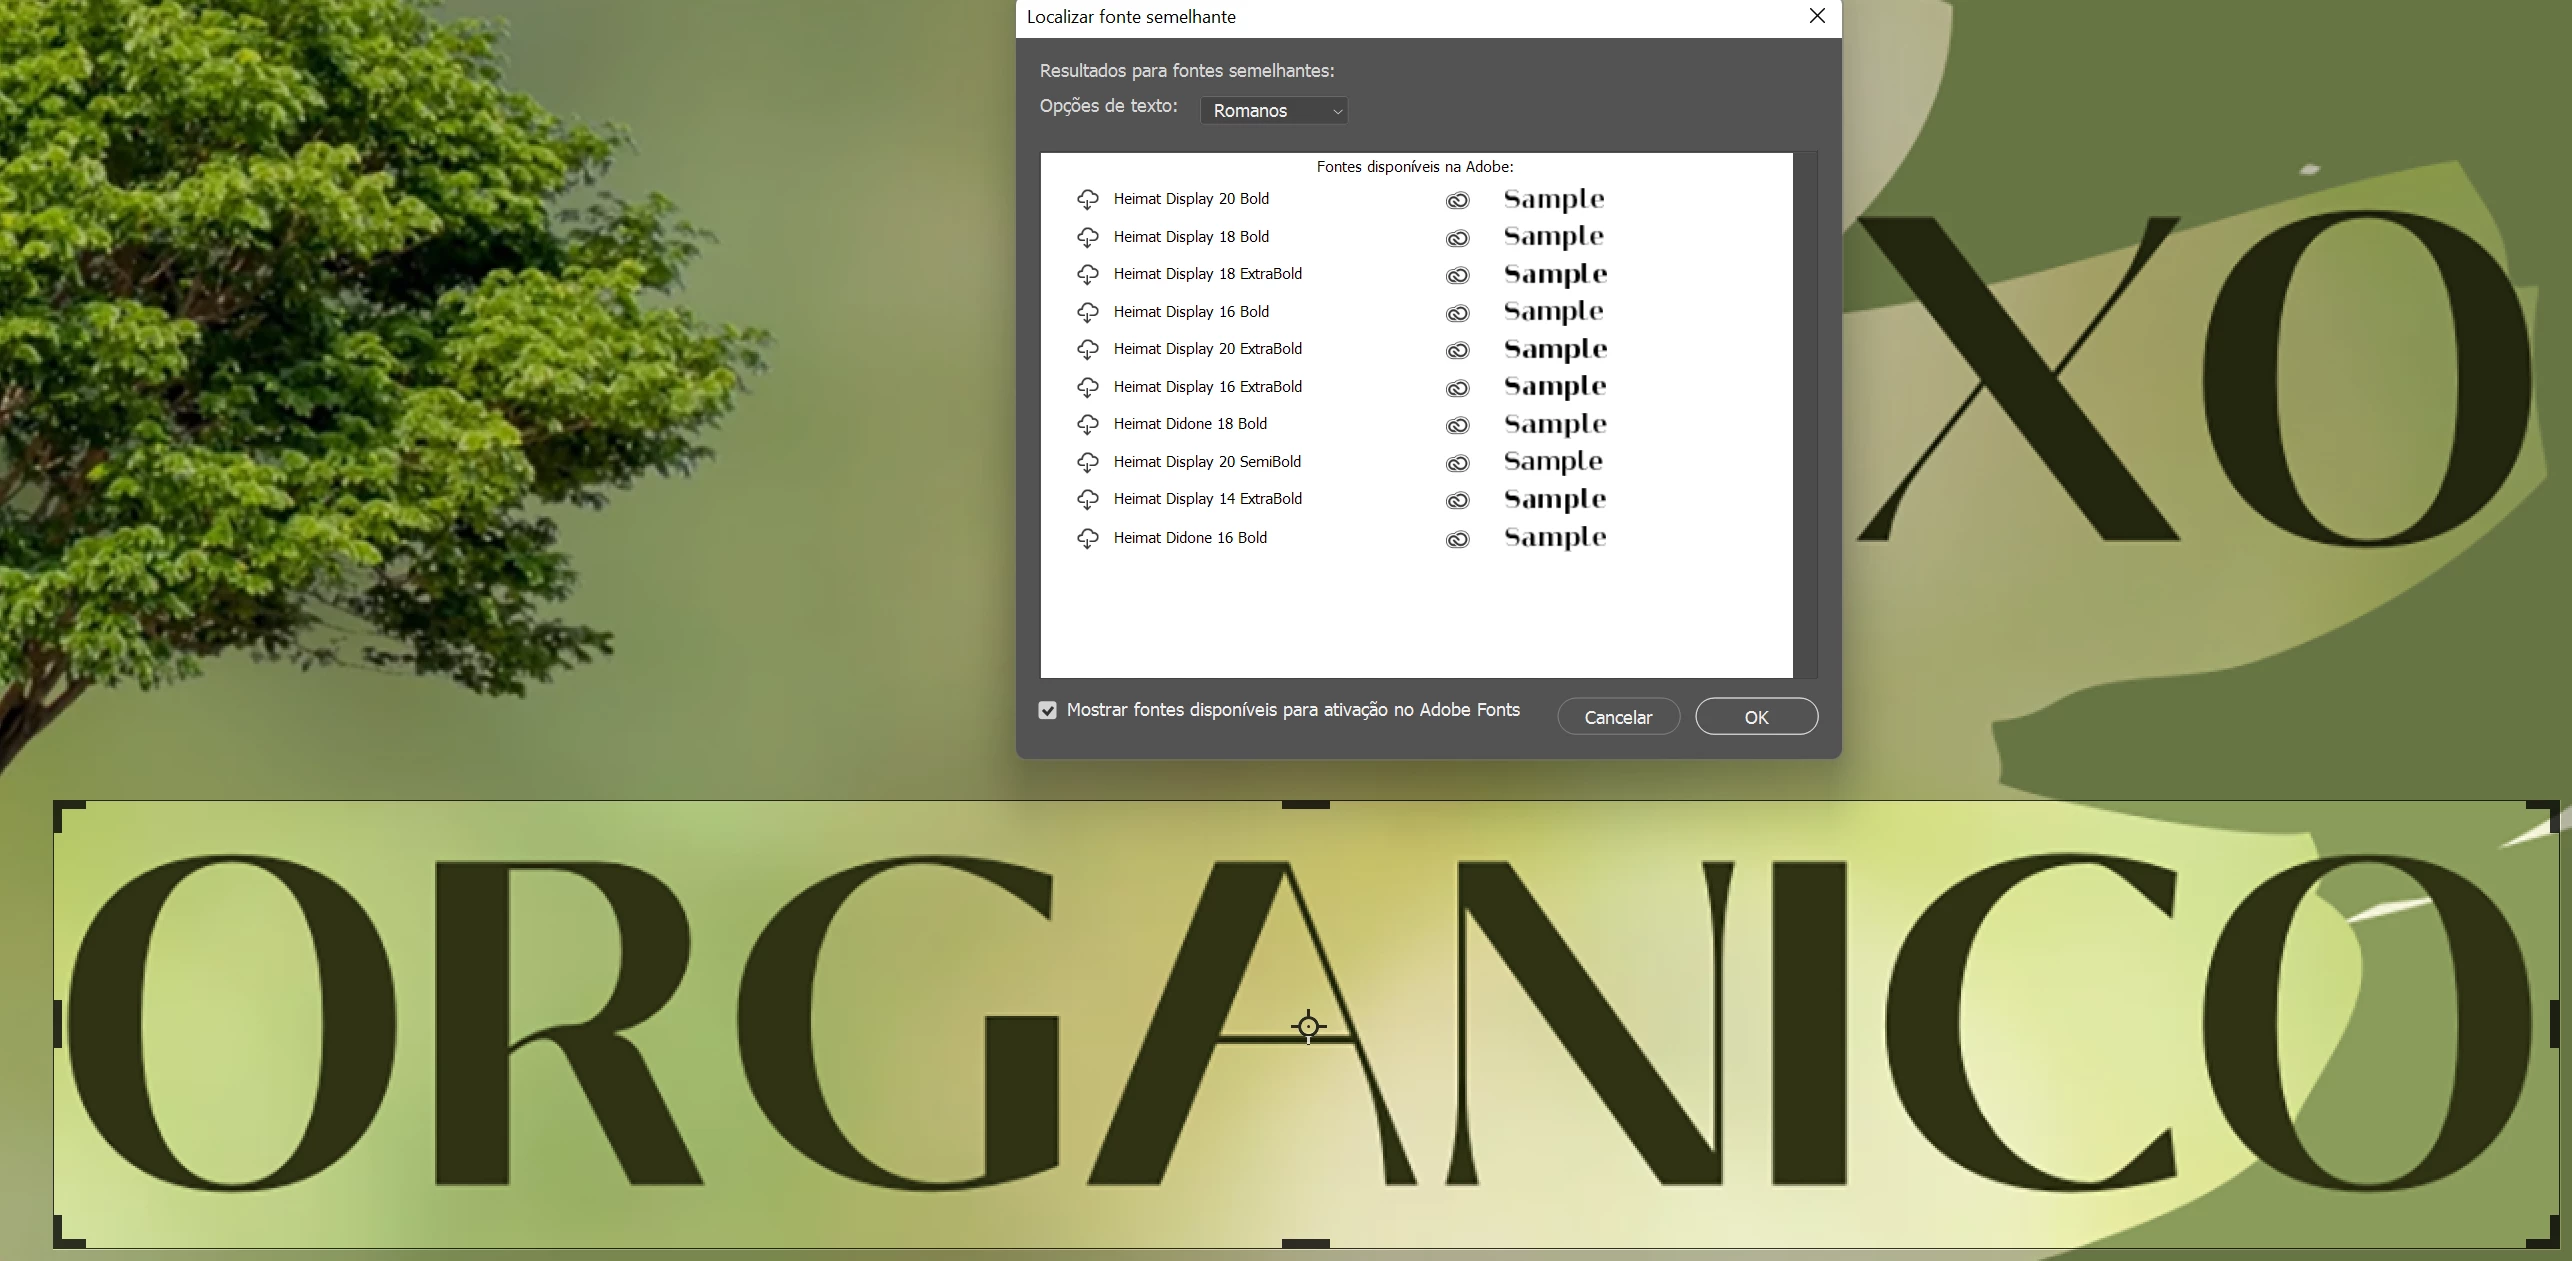The image size is (2572, 1261).
Task: Click cloud download icon for Heimat Display 20 Bold
Action: point(1087,200)
